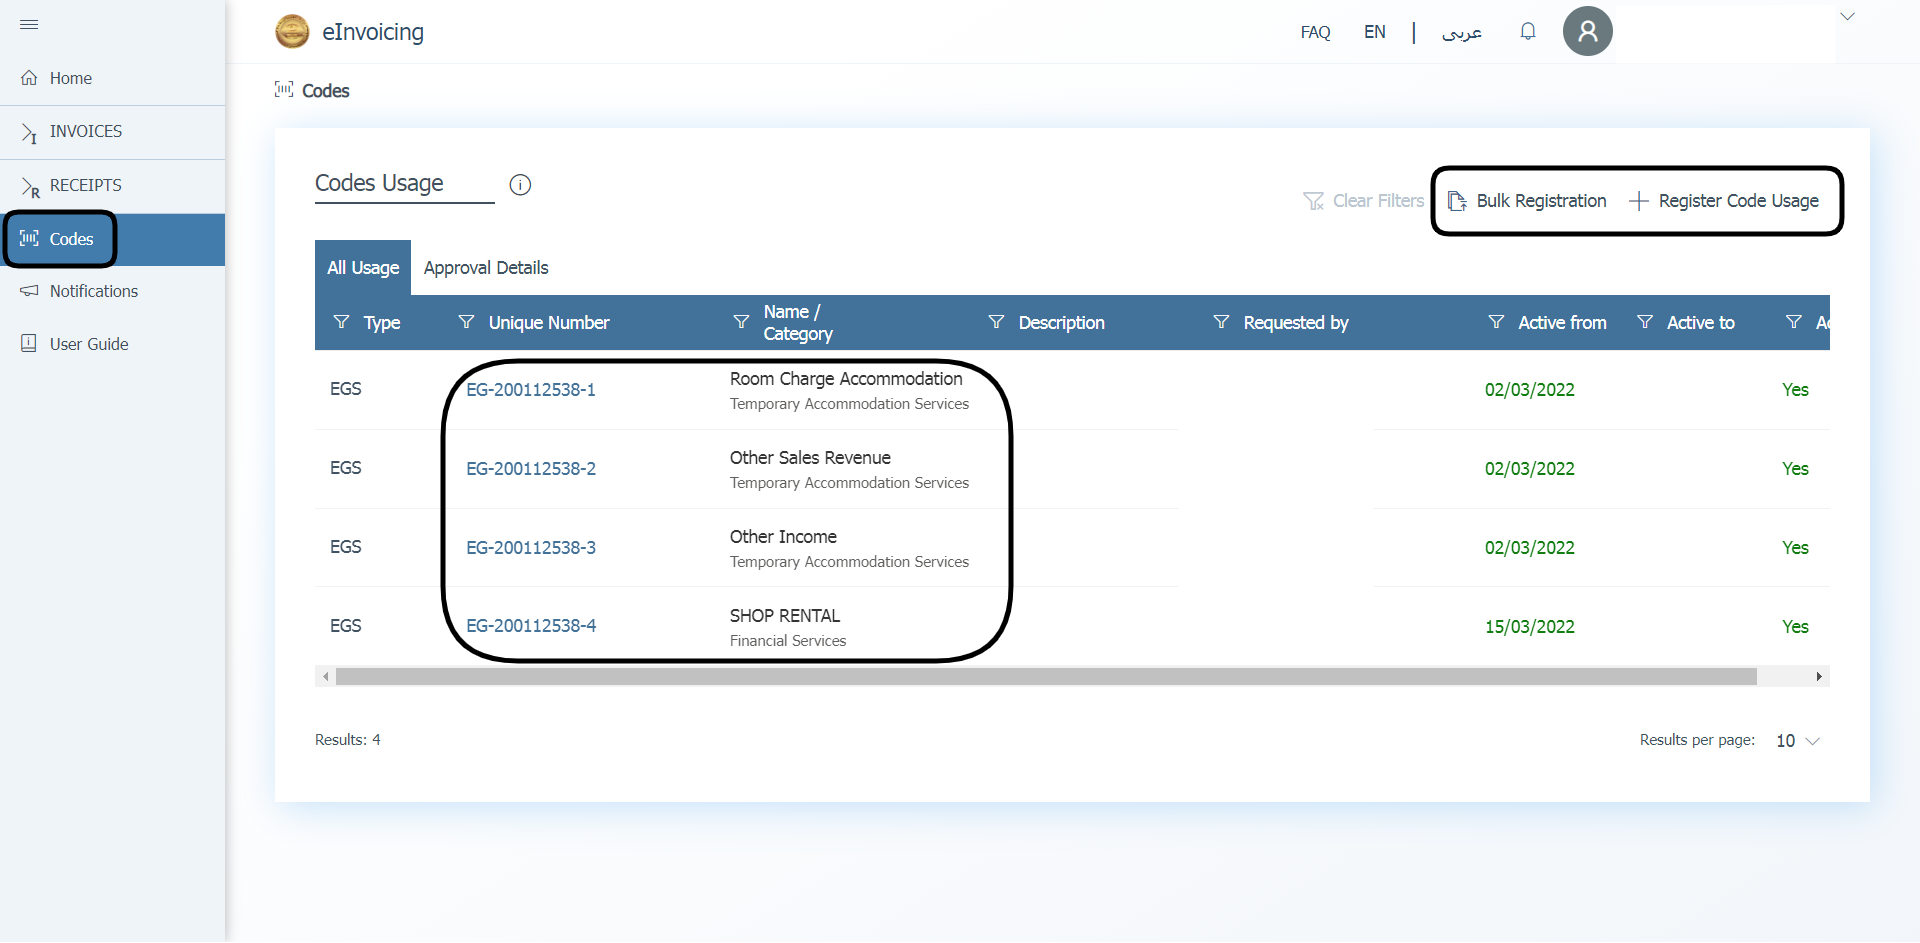Open the user profile avatar
The image size is (1920, 943).
(x=1588, y=31)
